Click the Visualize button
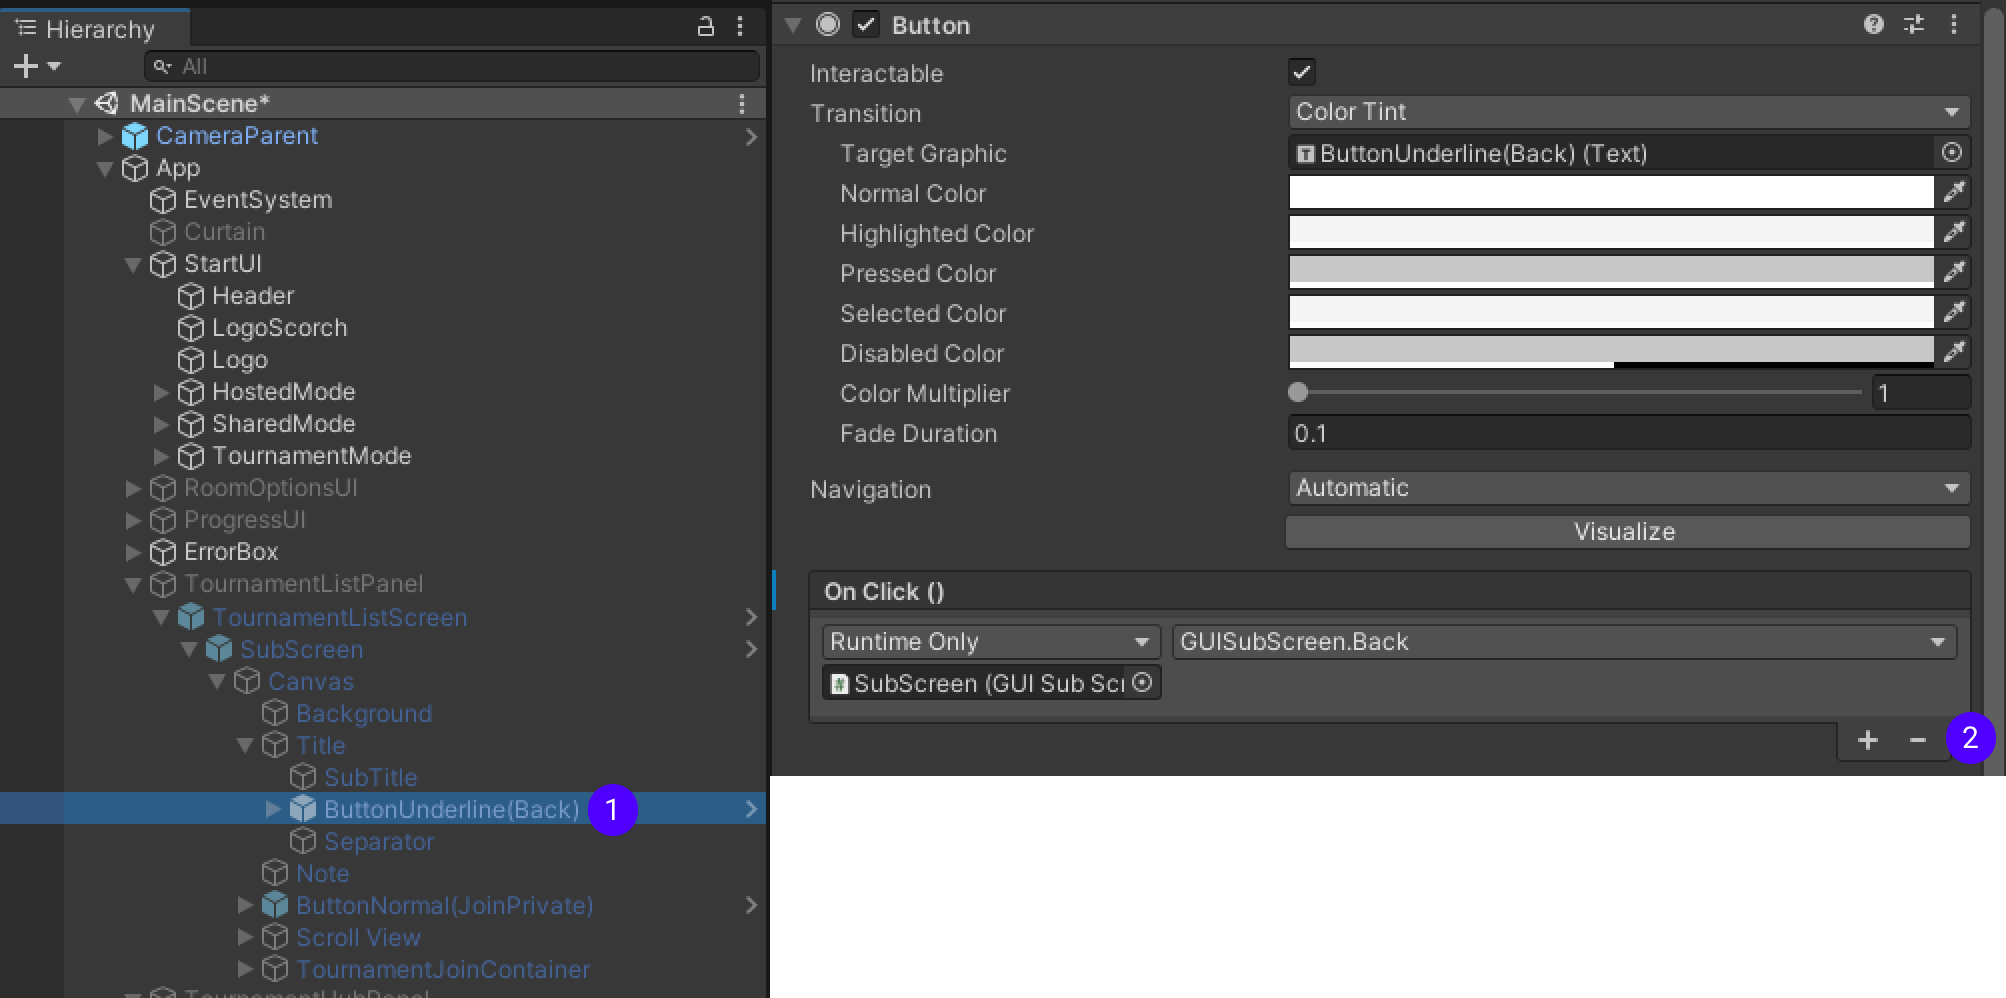 [1626, 532]
